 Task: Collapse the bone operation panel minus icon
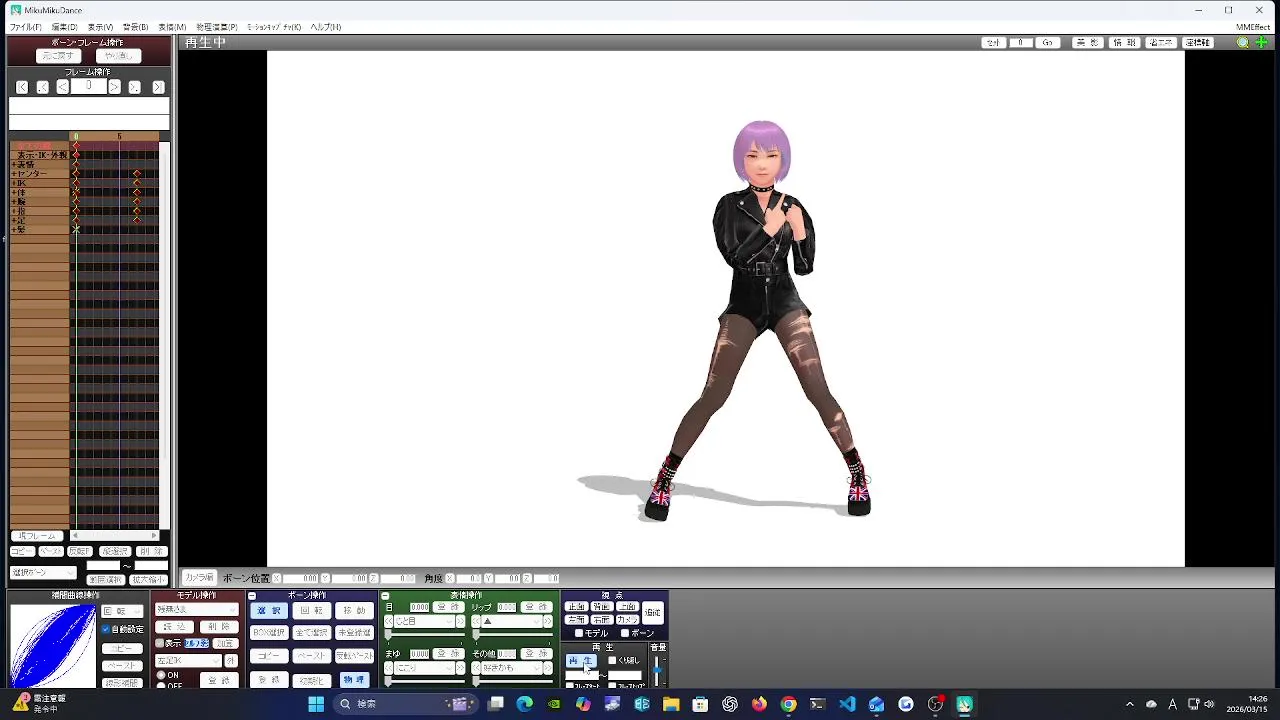tap(252, 596)
